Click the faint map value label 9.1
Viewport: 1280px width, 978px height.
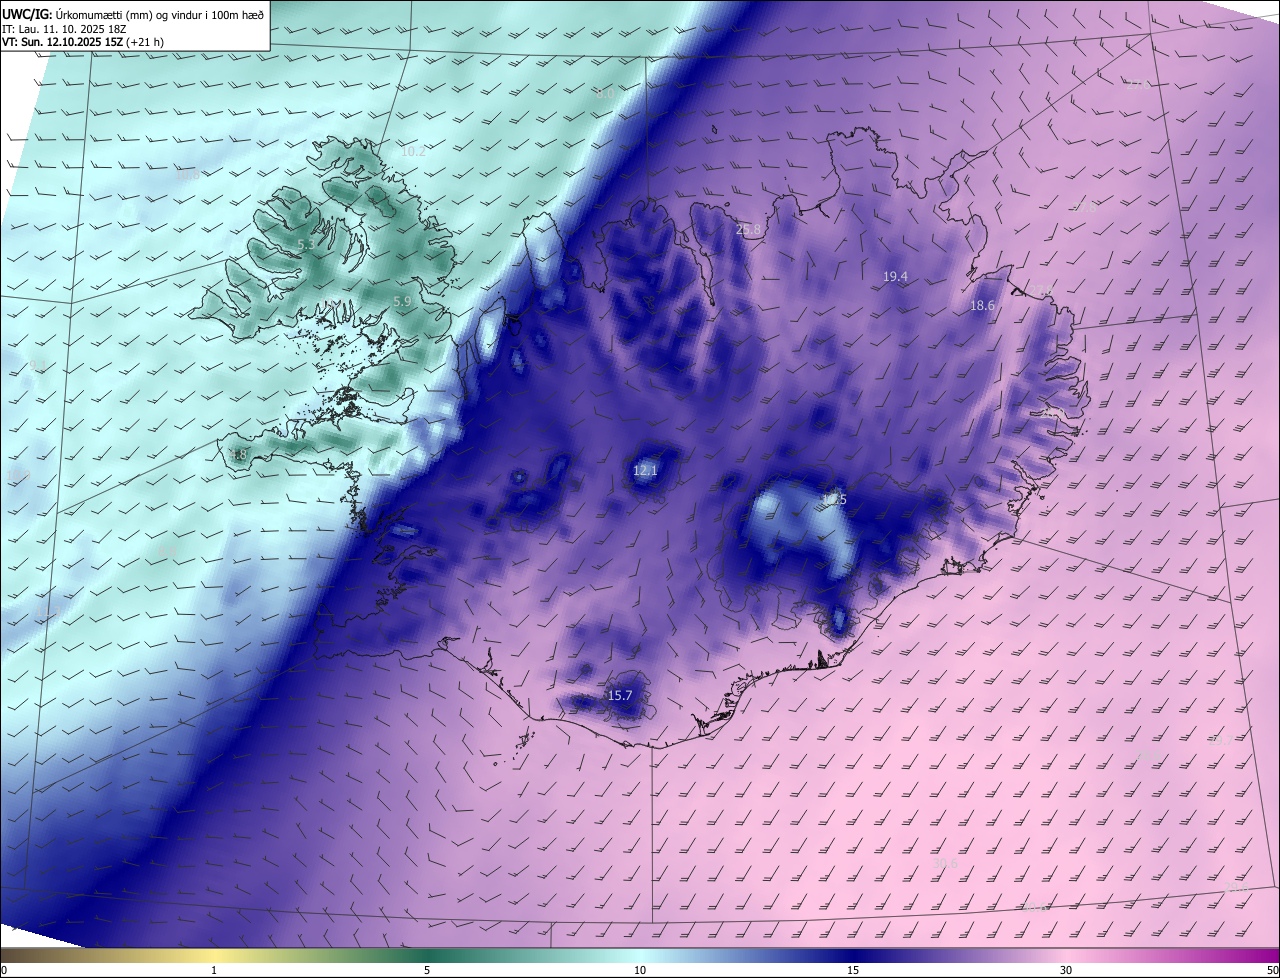coord(38,366)
